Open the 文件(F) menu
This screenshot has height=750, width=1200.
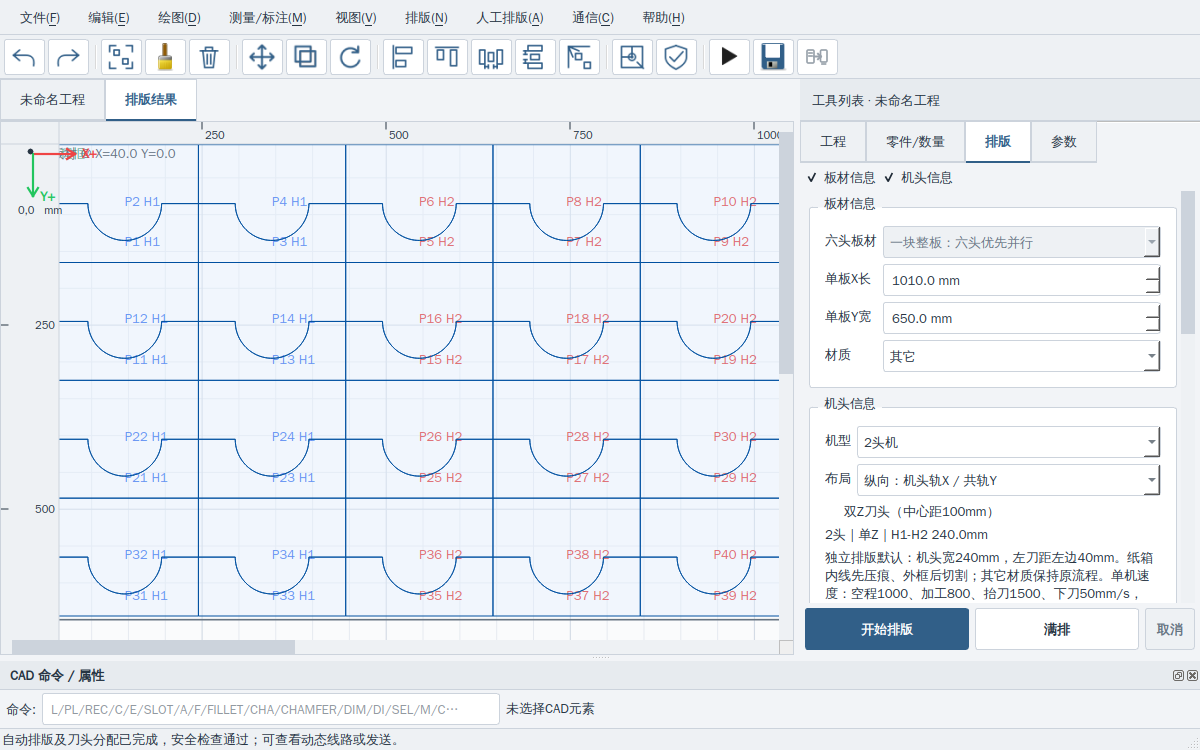pyautogui.click(x=40, y=17)
